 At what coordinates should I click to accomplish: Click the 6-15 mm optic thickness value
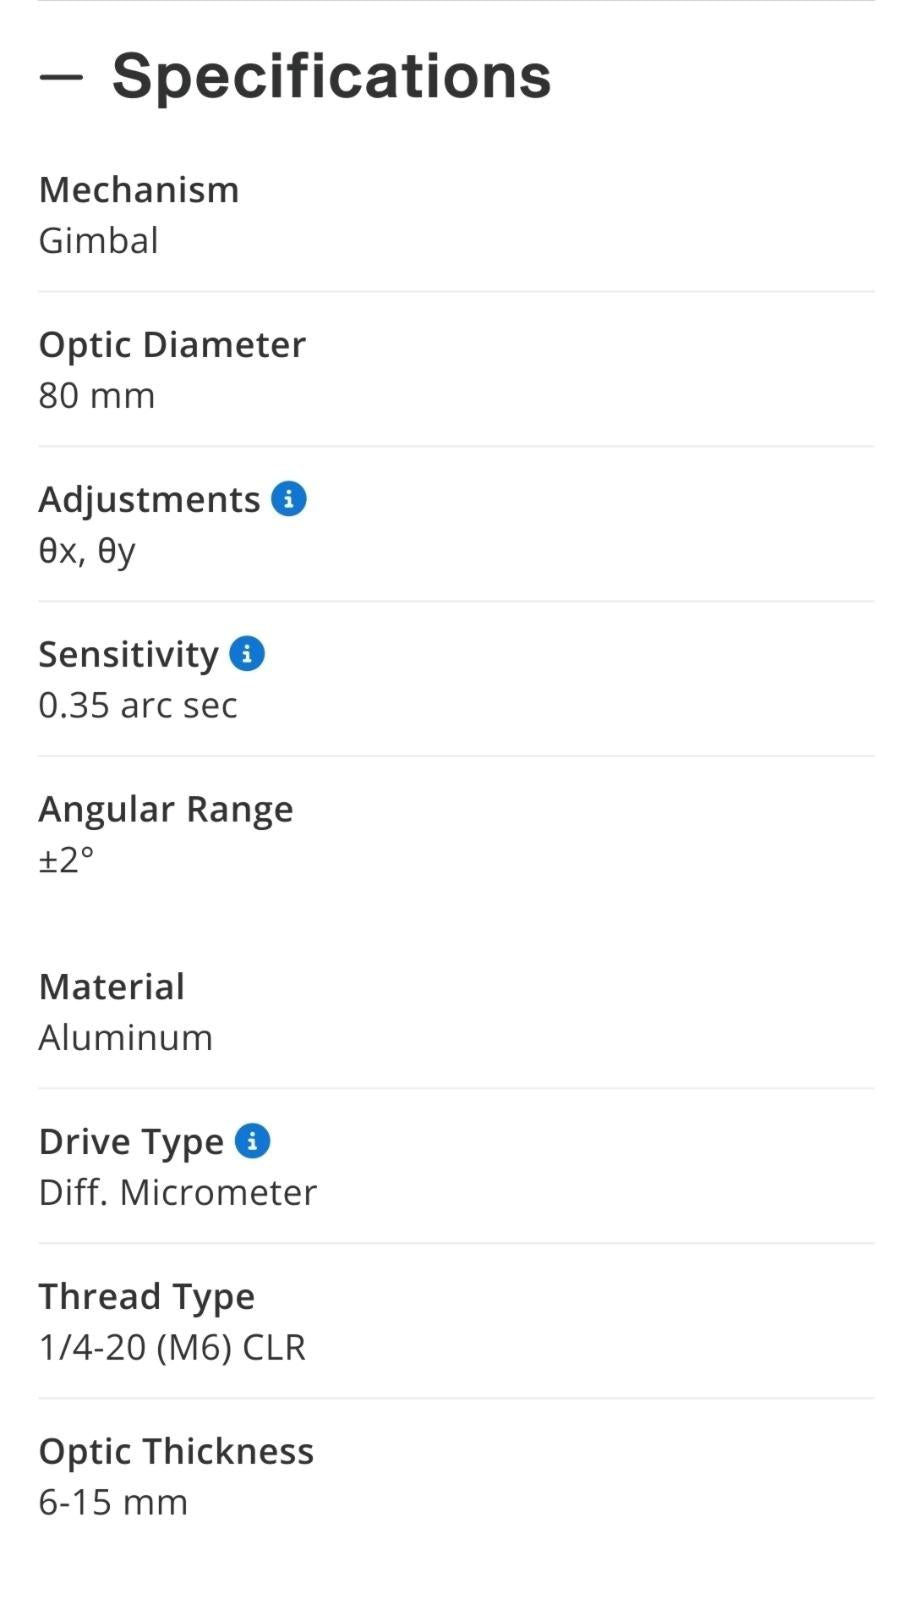(113, 1503)
